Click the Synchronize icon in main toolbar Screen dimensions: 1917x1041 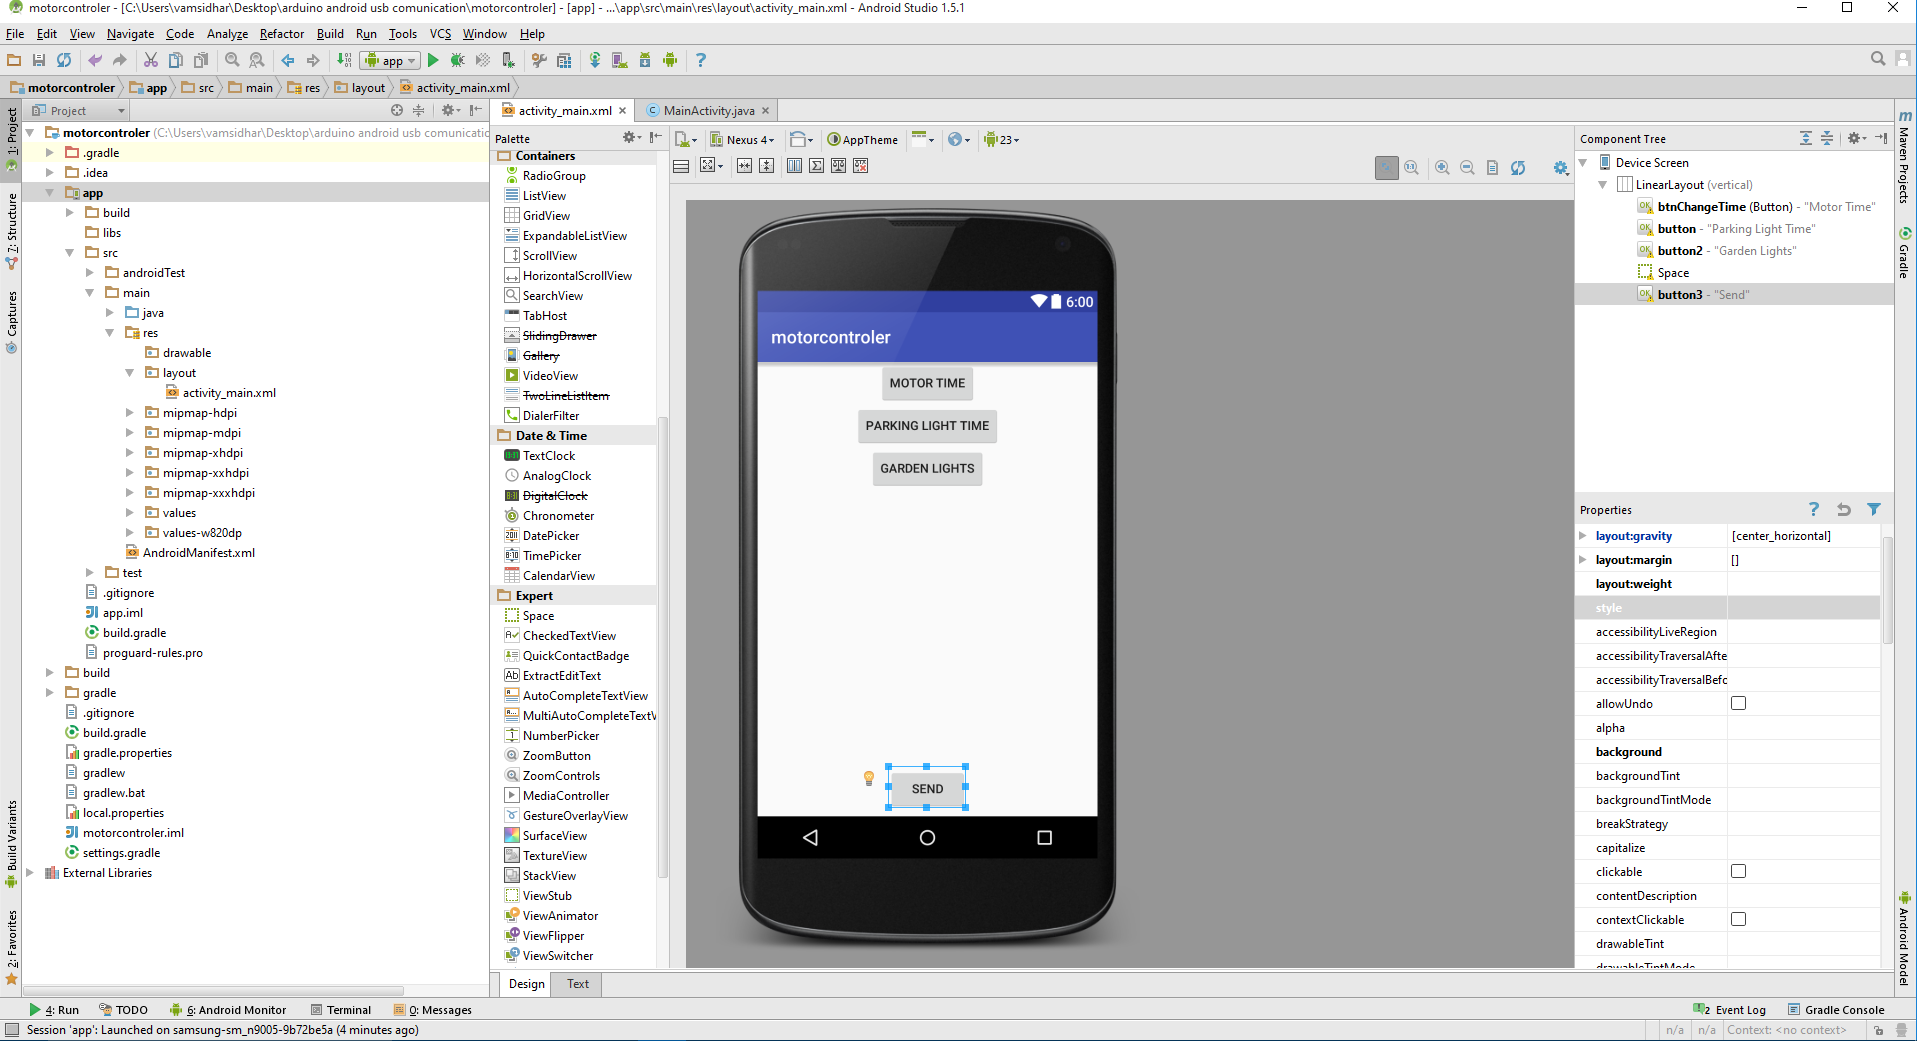click(64, 60)
